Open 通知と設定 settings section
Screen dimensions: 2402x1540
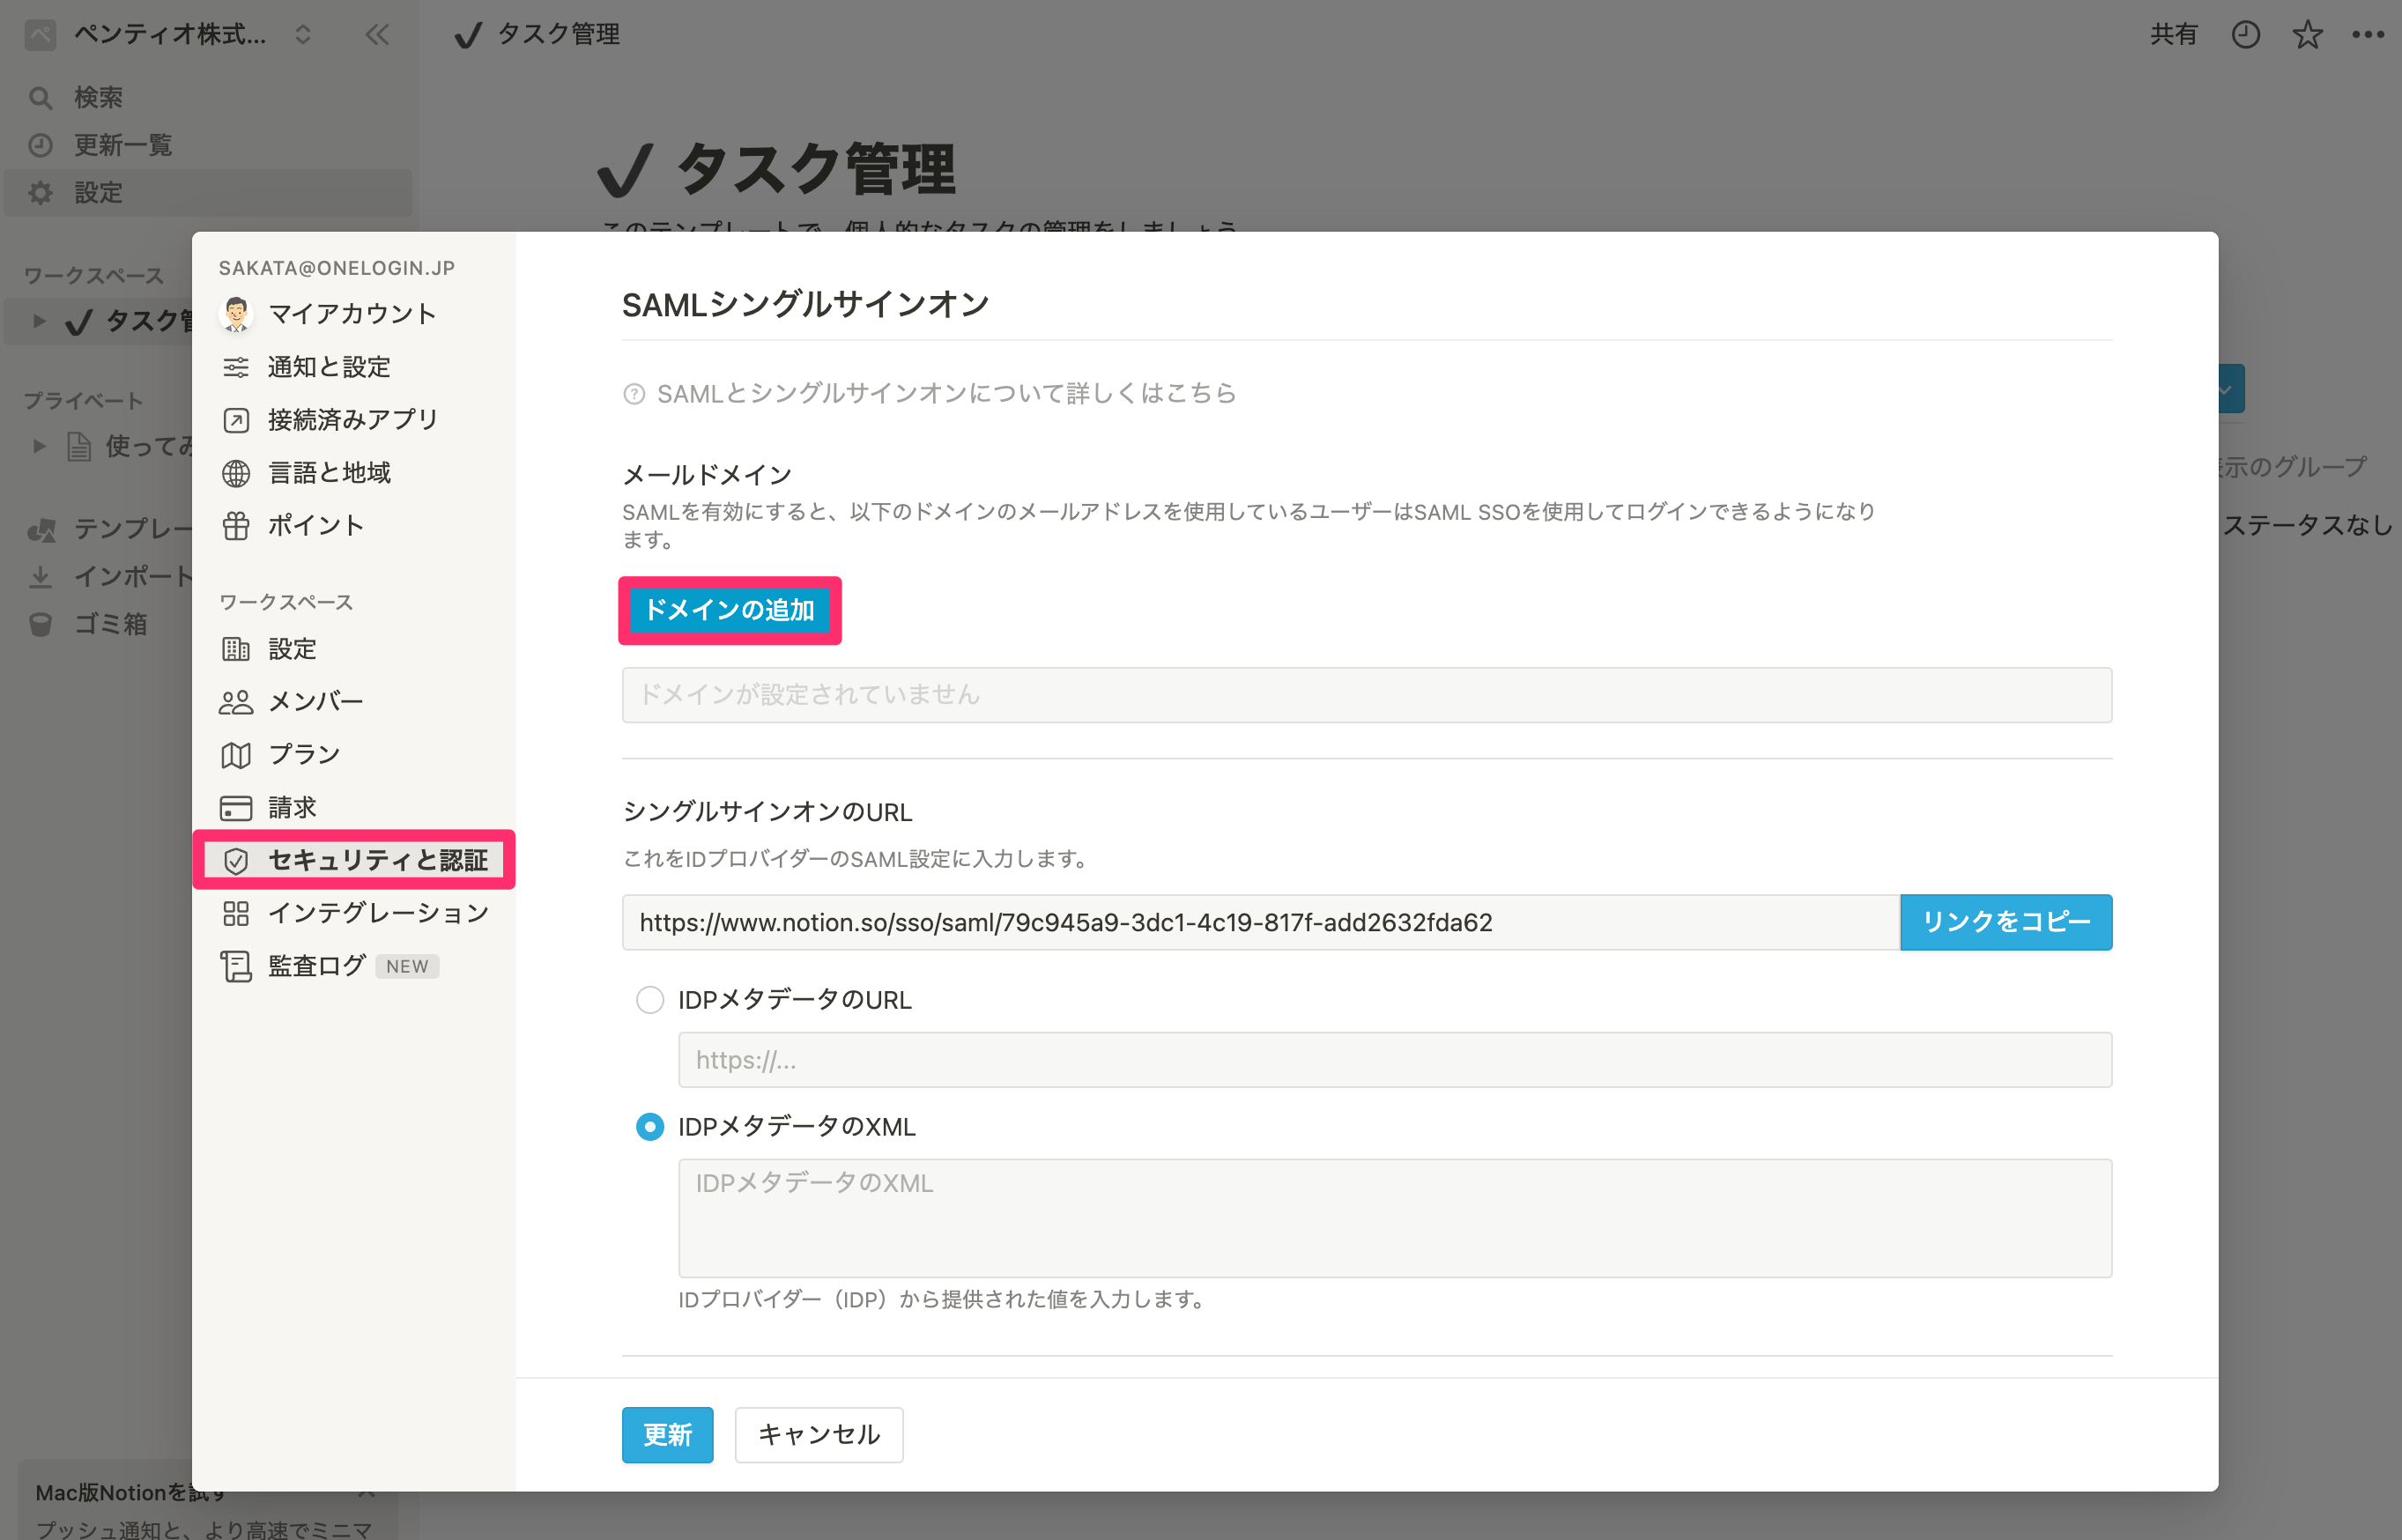coord(354,367)
